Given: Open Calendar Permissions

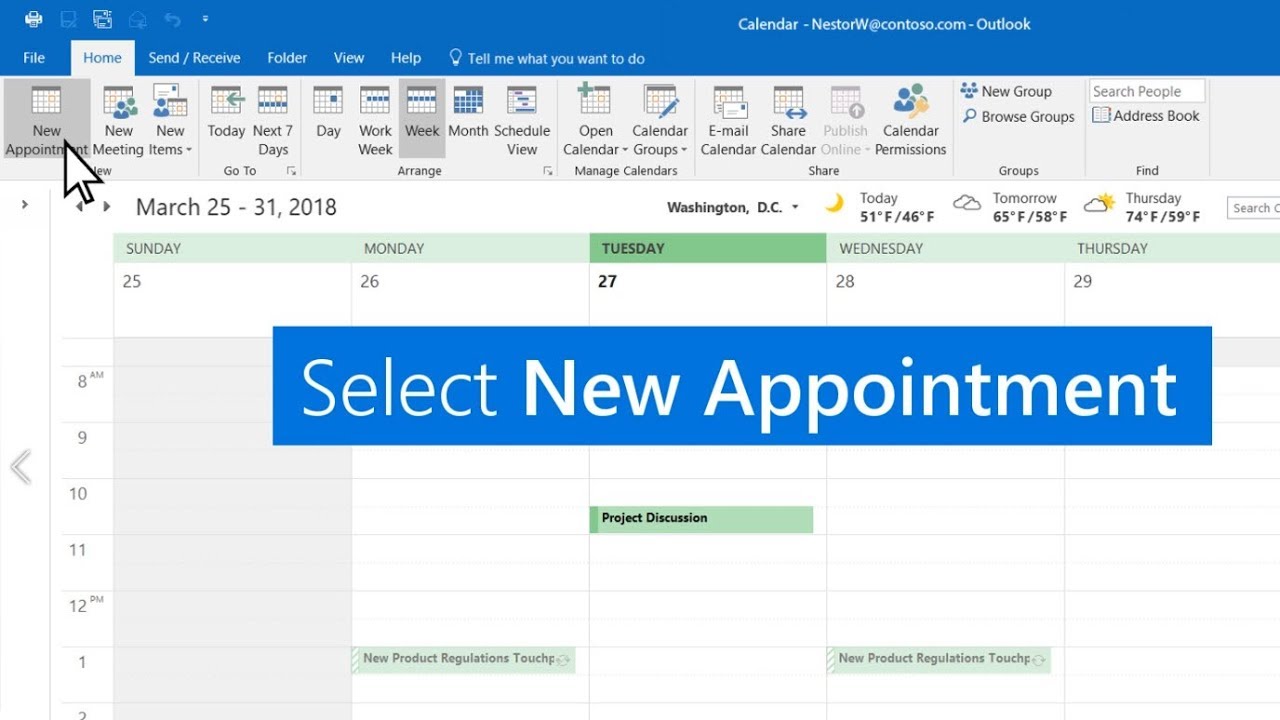Looking at the screenshot, I should [911, 121].
